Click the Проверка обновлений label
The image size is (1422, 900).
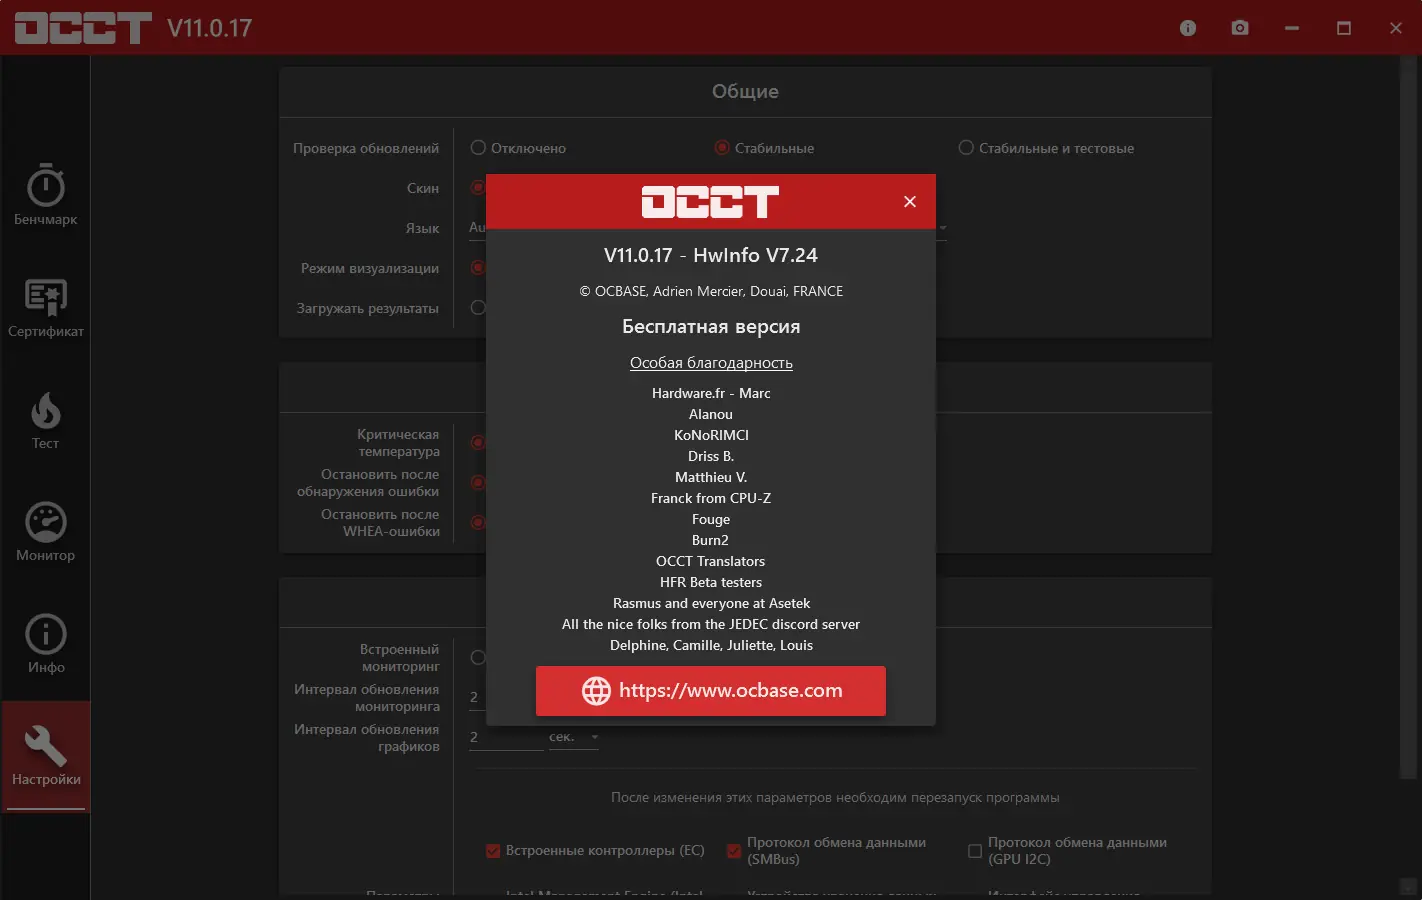(366, 148)
